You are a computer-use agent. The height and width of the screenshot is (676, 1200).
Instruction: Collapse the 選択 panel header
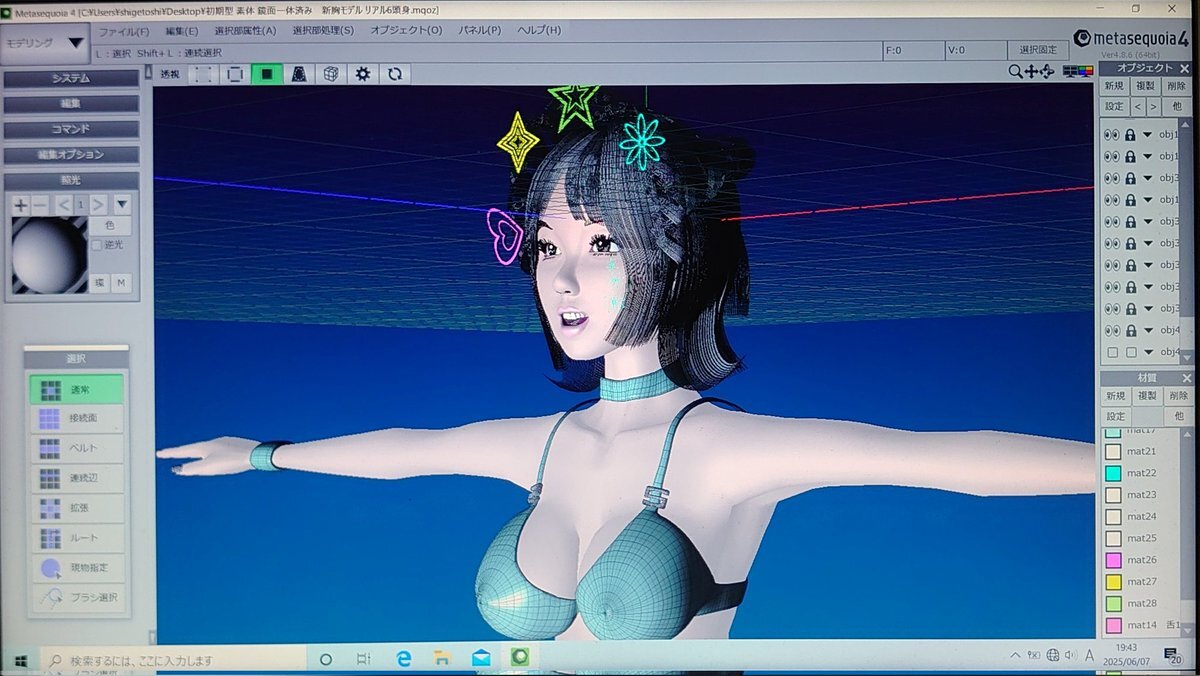(x=76, y=358)
